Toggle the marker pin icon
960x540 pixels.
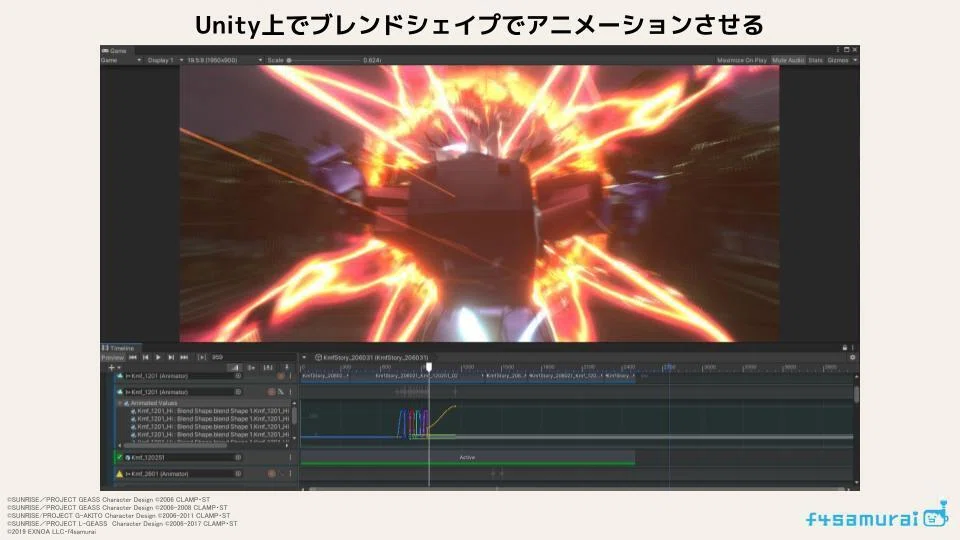pyautogui.click(x=287, y=367)
